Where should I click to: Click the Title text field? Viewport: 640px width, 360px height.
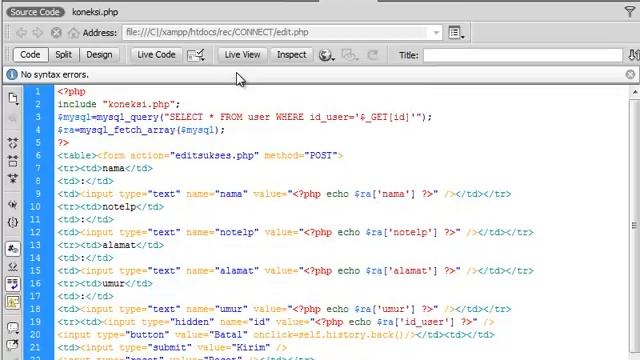tap(522, 55)
